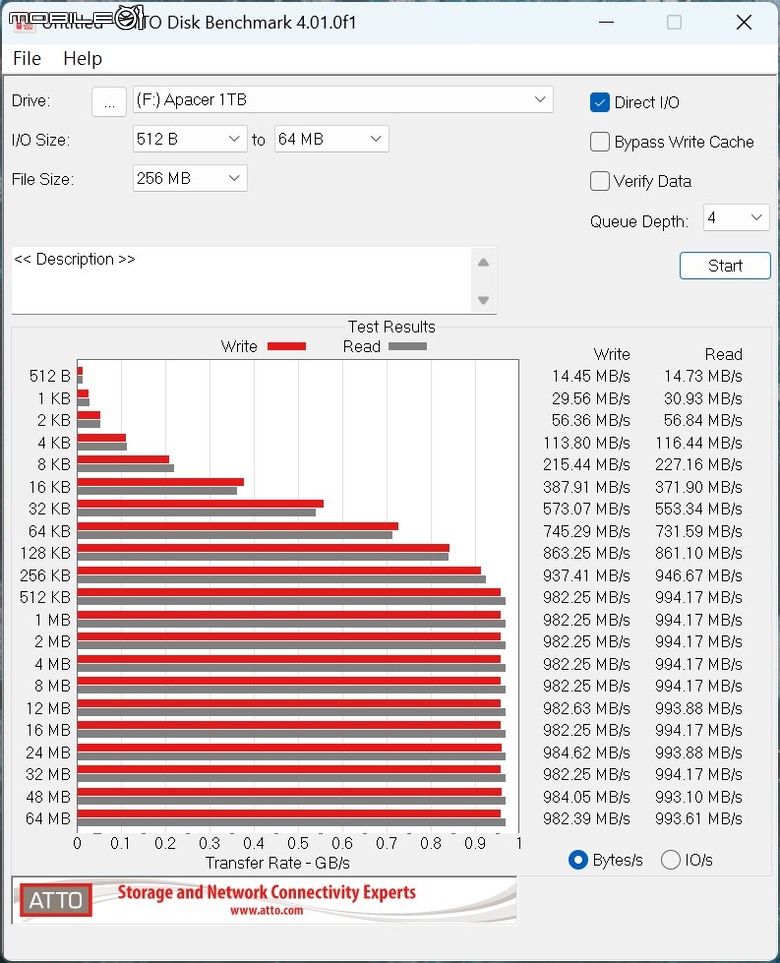Select the IO/s radio button
780x963 pixels.
coord(670,860)
